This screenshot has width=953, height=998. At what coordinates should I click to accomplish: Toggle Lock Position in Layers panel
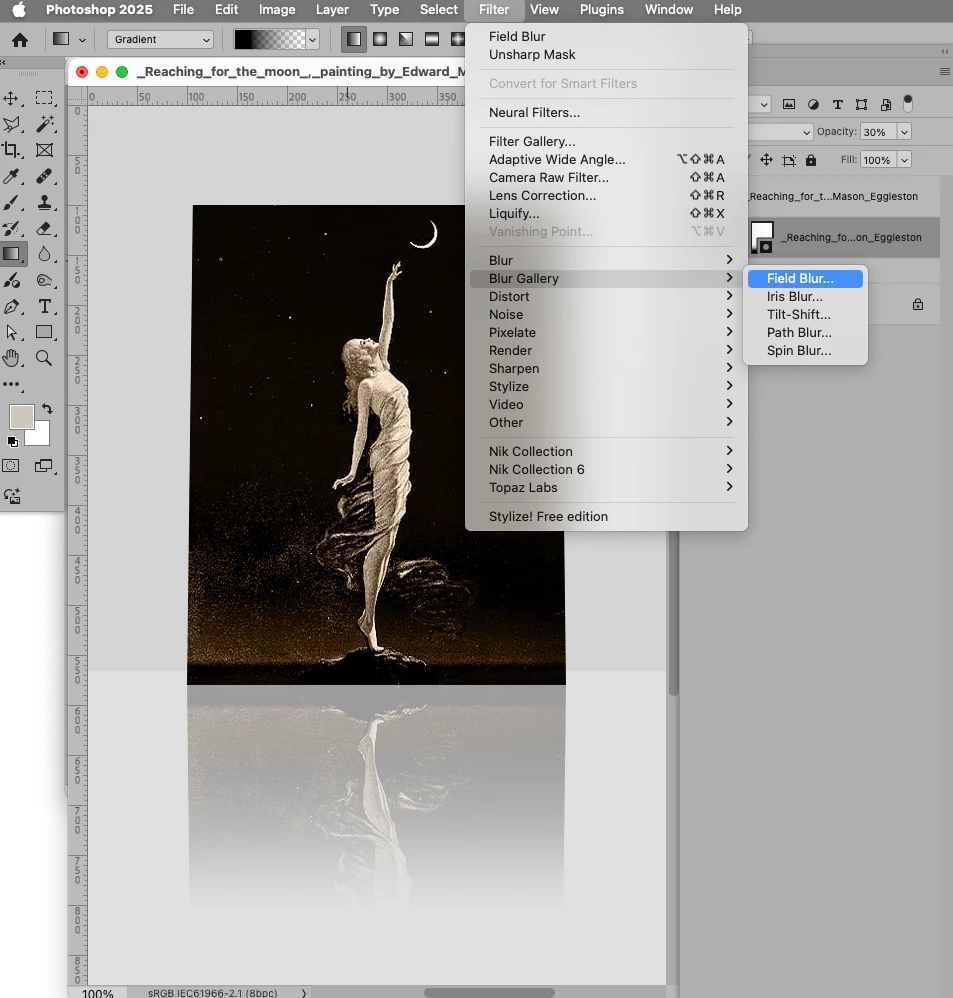(x=766, y=160)
